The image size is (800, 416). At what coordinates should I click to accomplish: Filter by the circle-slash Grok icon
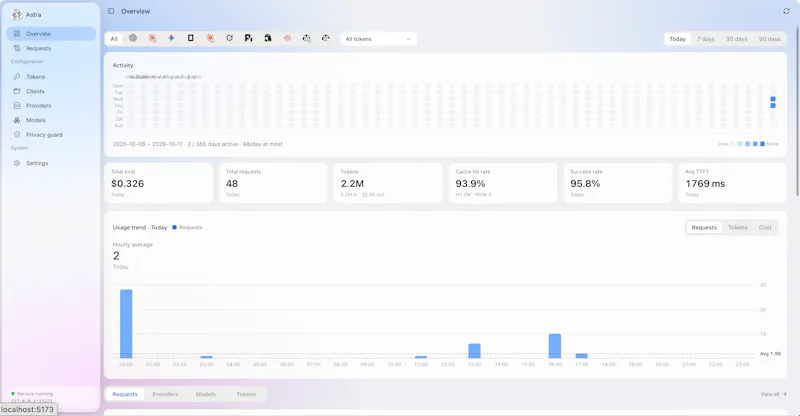(229, 38)
